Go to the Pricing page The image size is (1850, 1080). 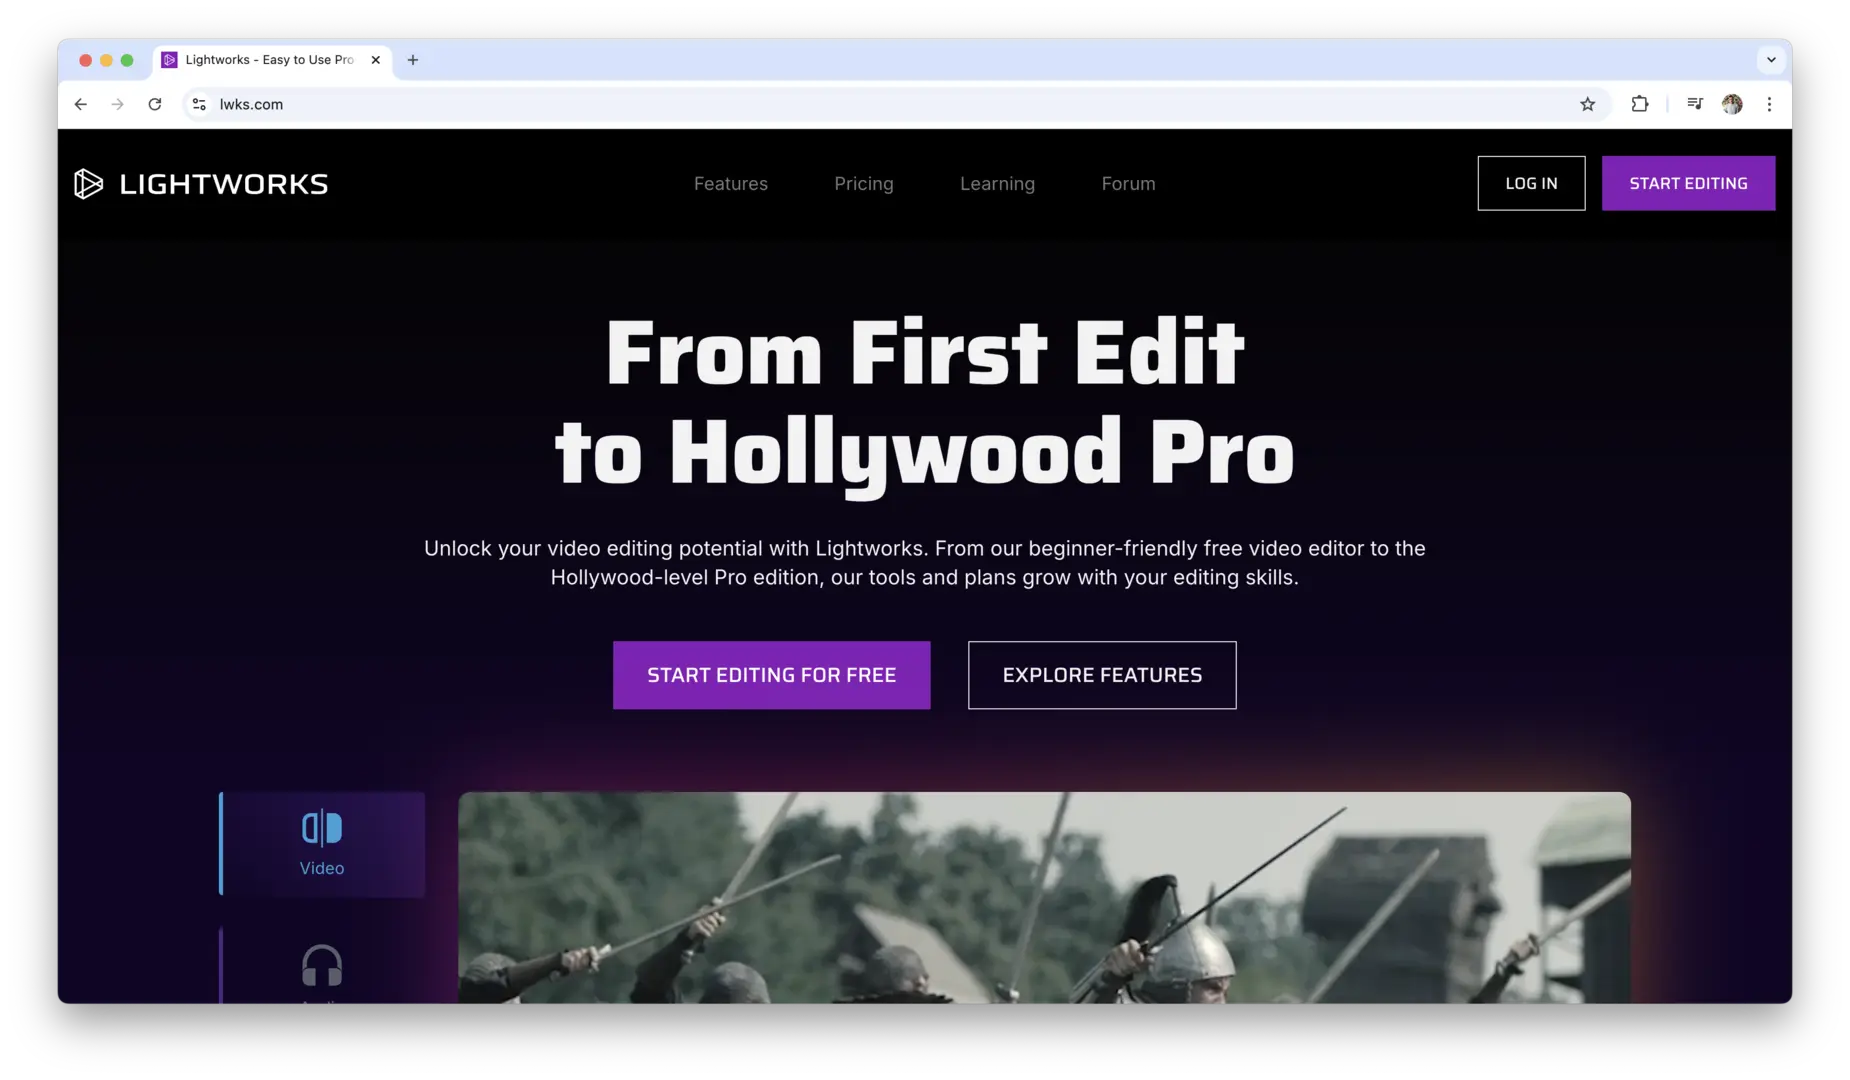[x=864, y=184]
